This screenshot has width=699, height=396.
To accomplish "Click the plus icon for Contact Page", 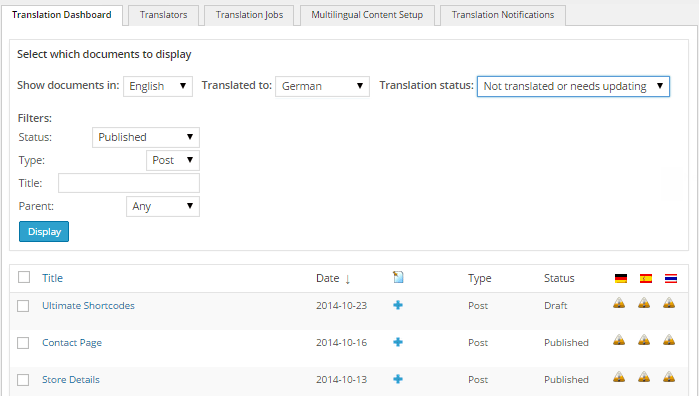I will [398, 342].
